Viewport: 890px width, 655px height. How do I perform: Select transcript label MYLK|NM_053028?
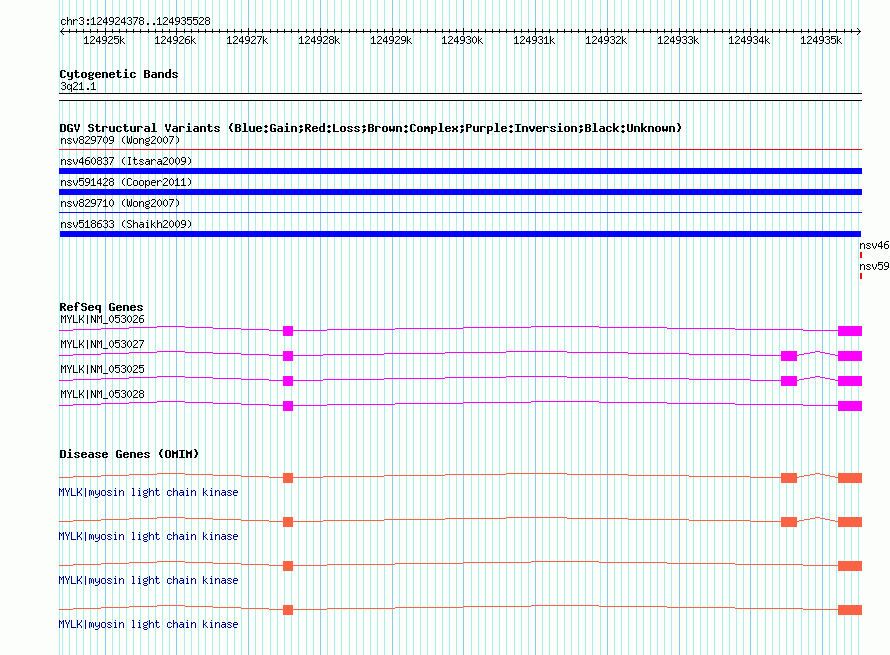point(102,394)
